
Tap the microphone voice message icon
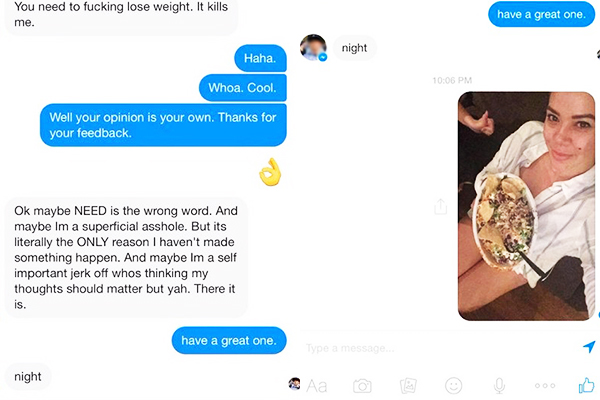pos(499,385)
